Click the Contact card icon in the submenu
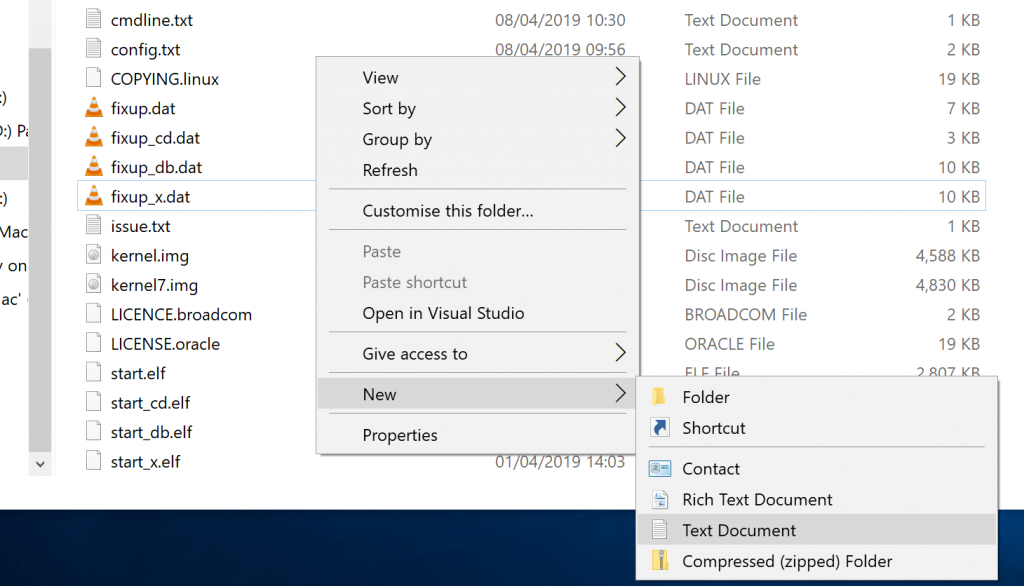 (660, 469)
